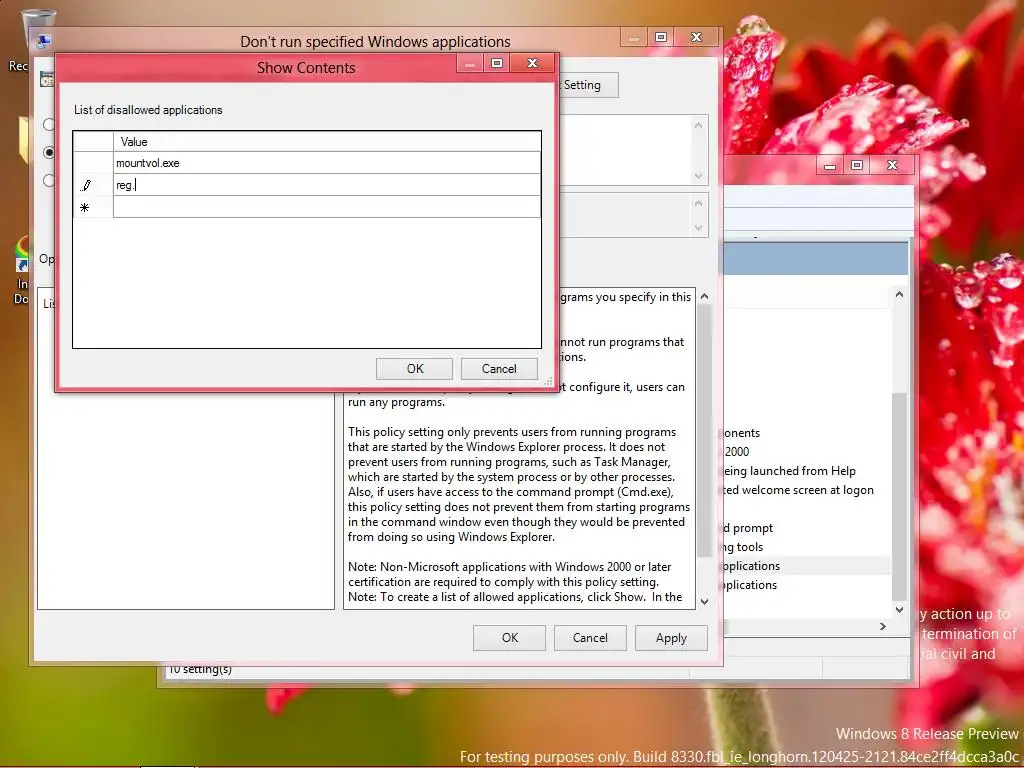Close the background Group Policy Editor window
The image size is (1024, 768).
[892, 166]
